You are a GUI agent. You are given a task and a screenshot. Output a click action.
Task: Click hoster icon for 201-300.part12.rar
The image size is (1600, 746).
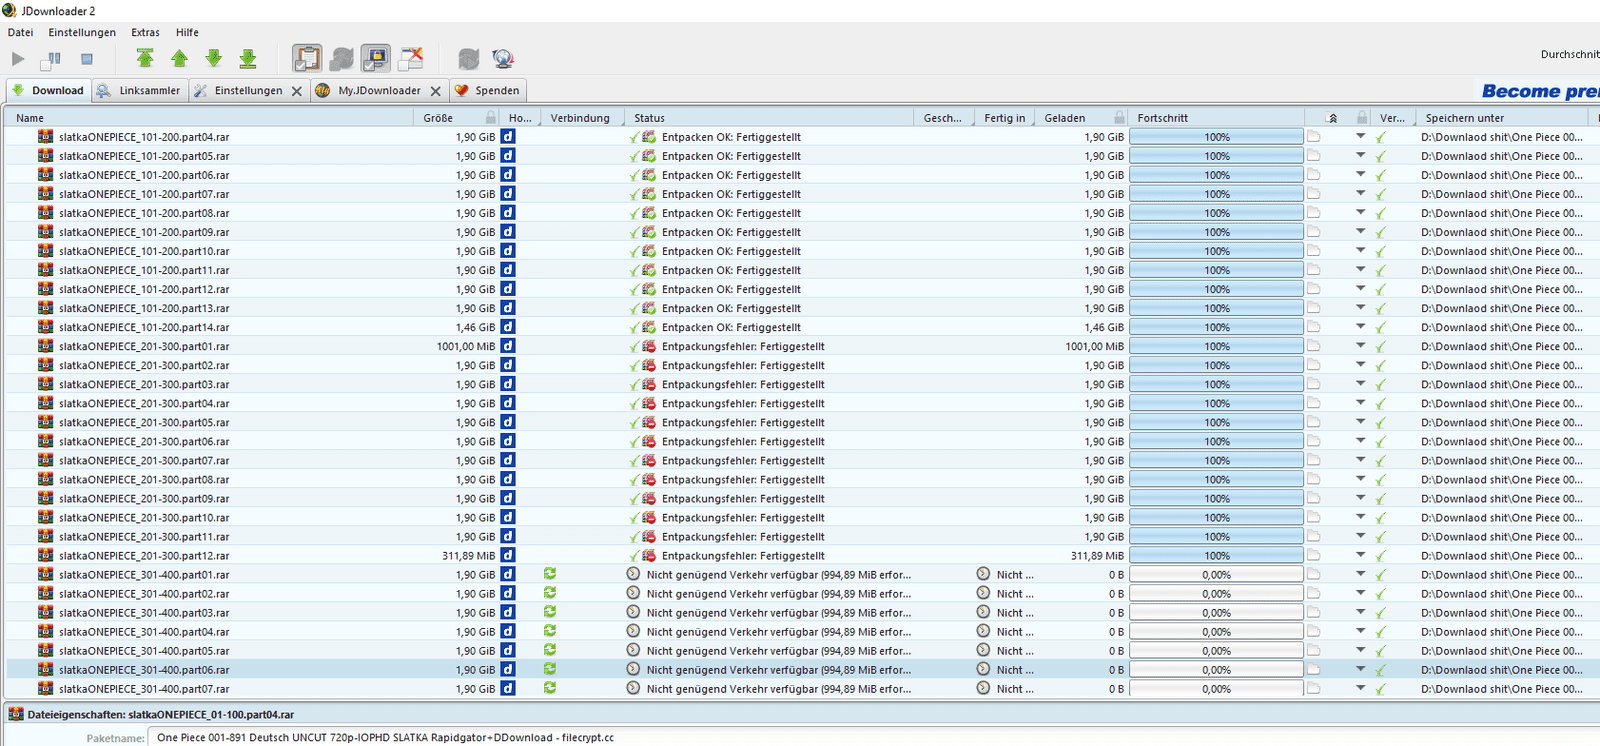coord(508,555)
